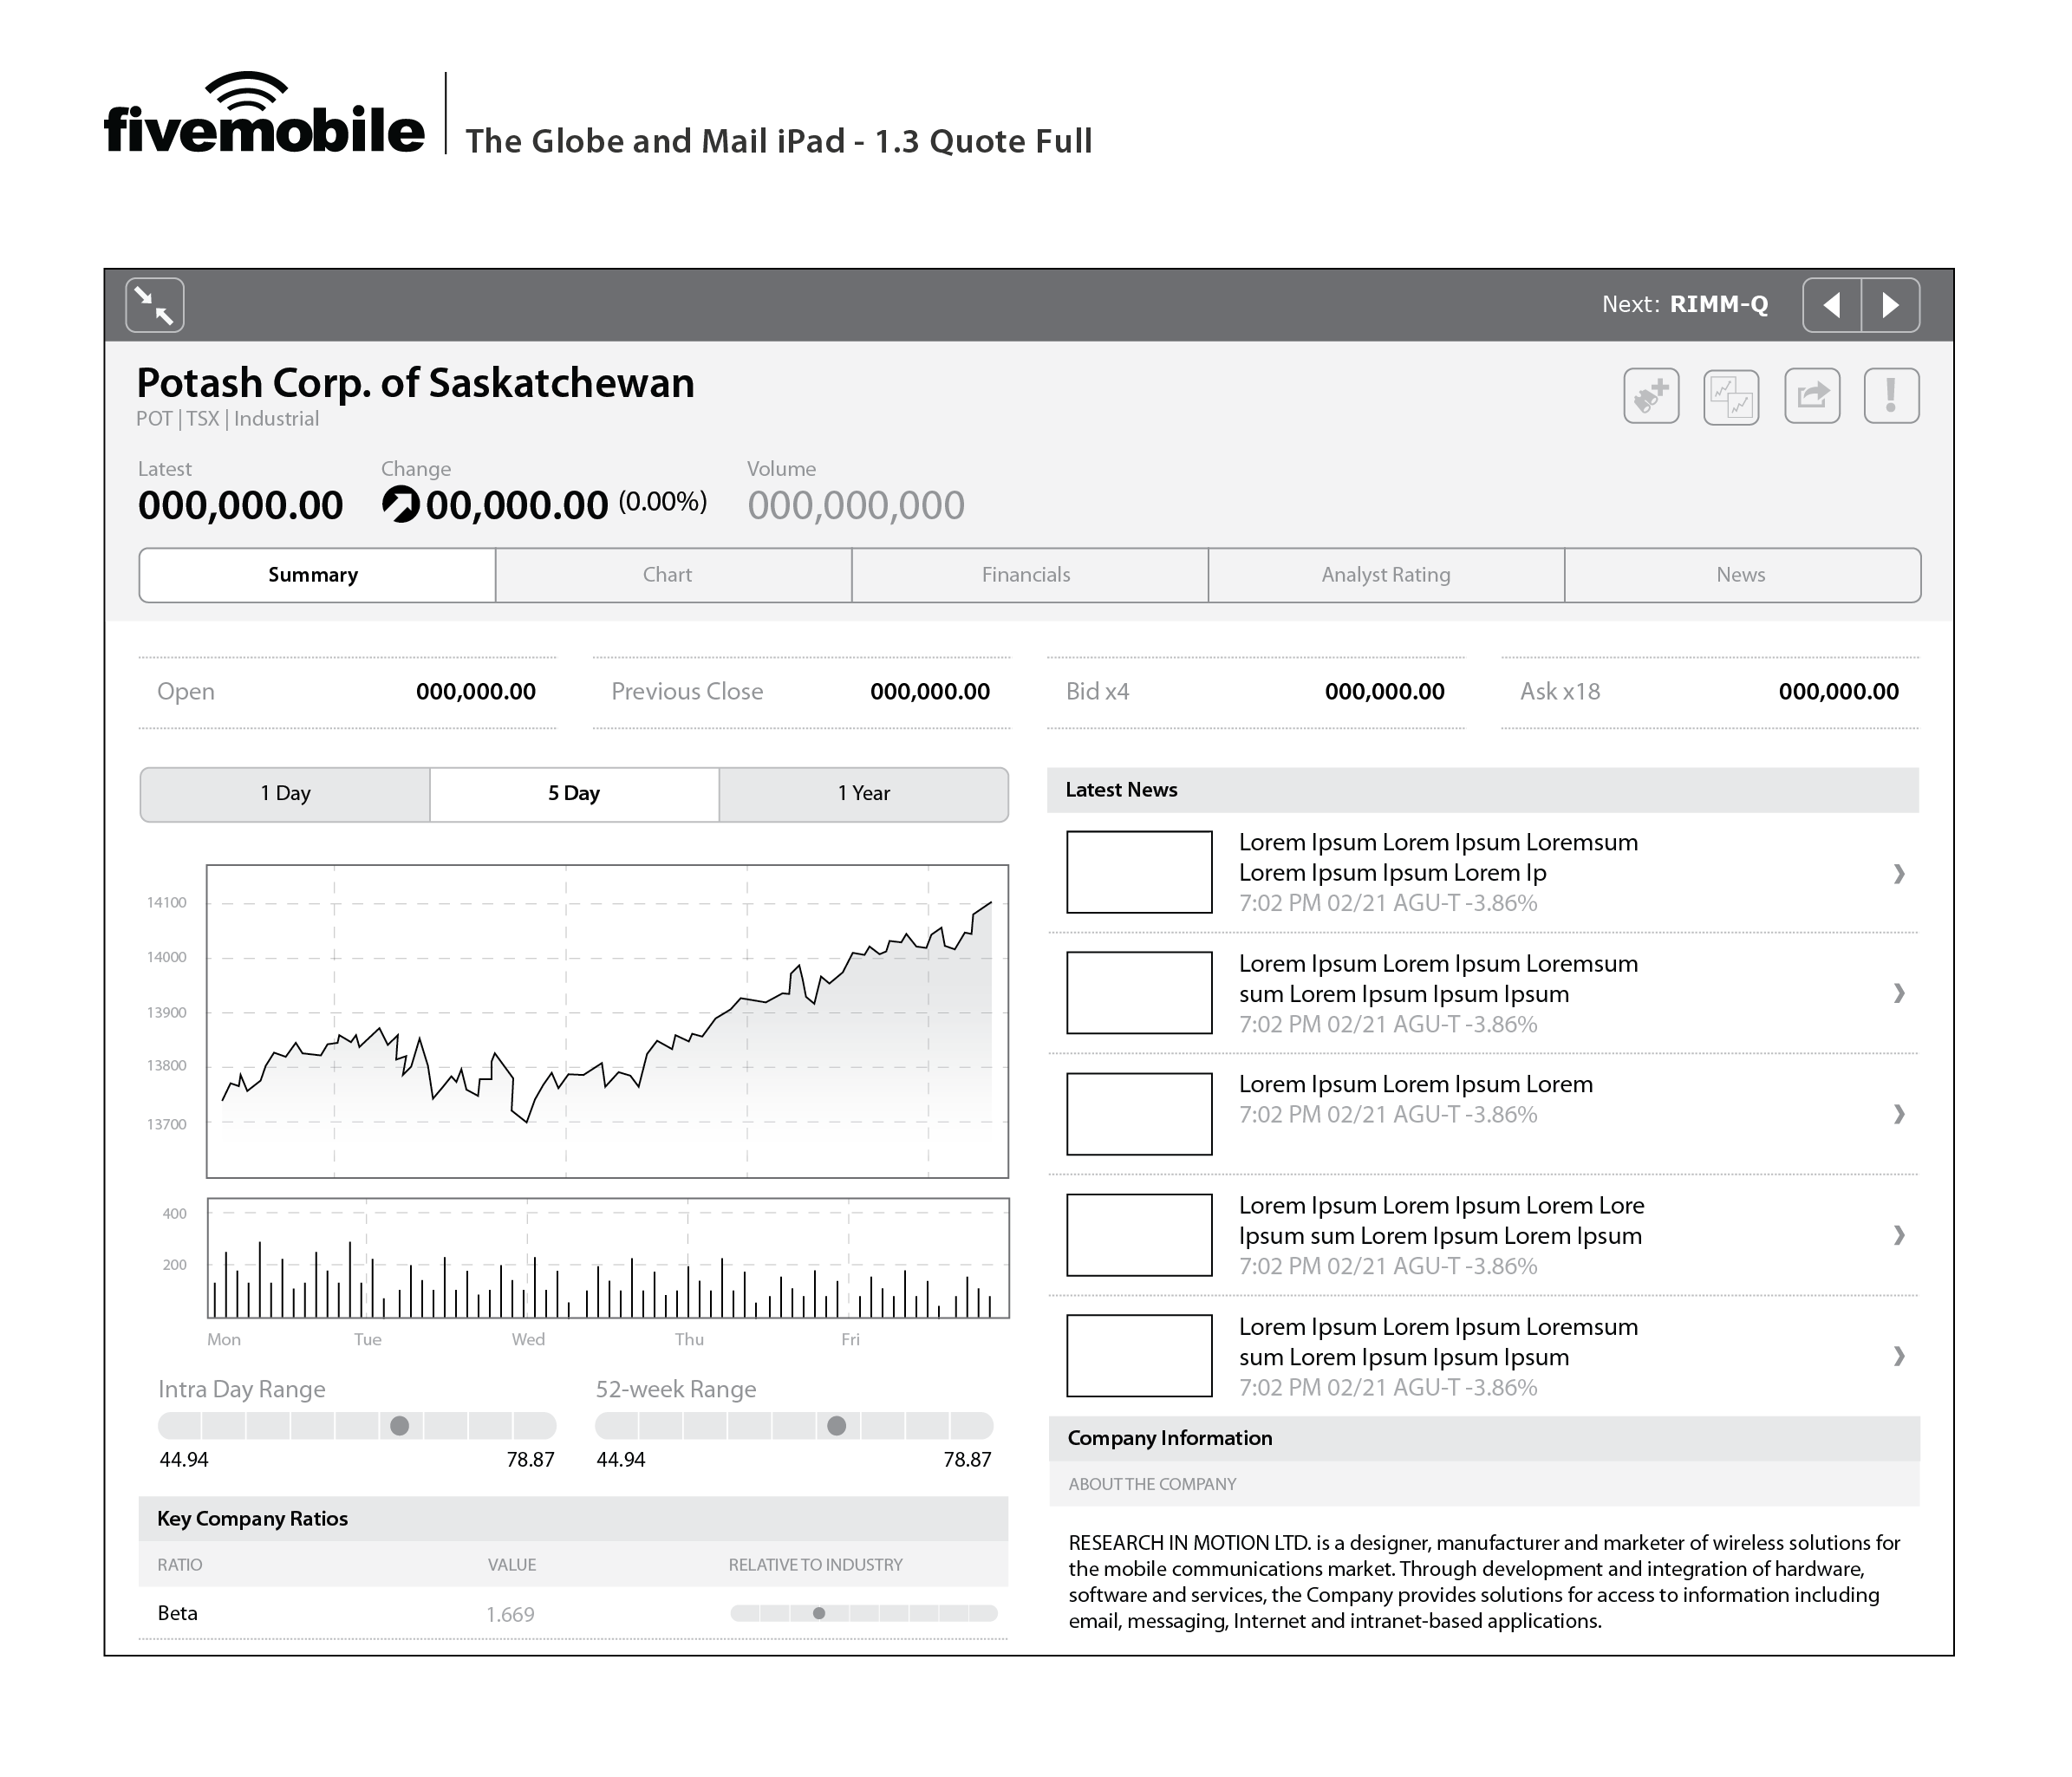The width and height of the screenshot is (2072, 1777).
Task: Click the RIMM-Q next symbol label
Action: pos(1718,305)
